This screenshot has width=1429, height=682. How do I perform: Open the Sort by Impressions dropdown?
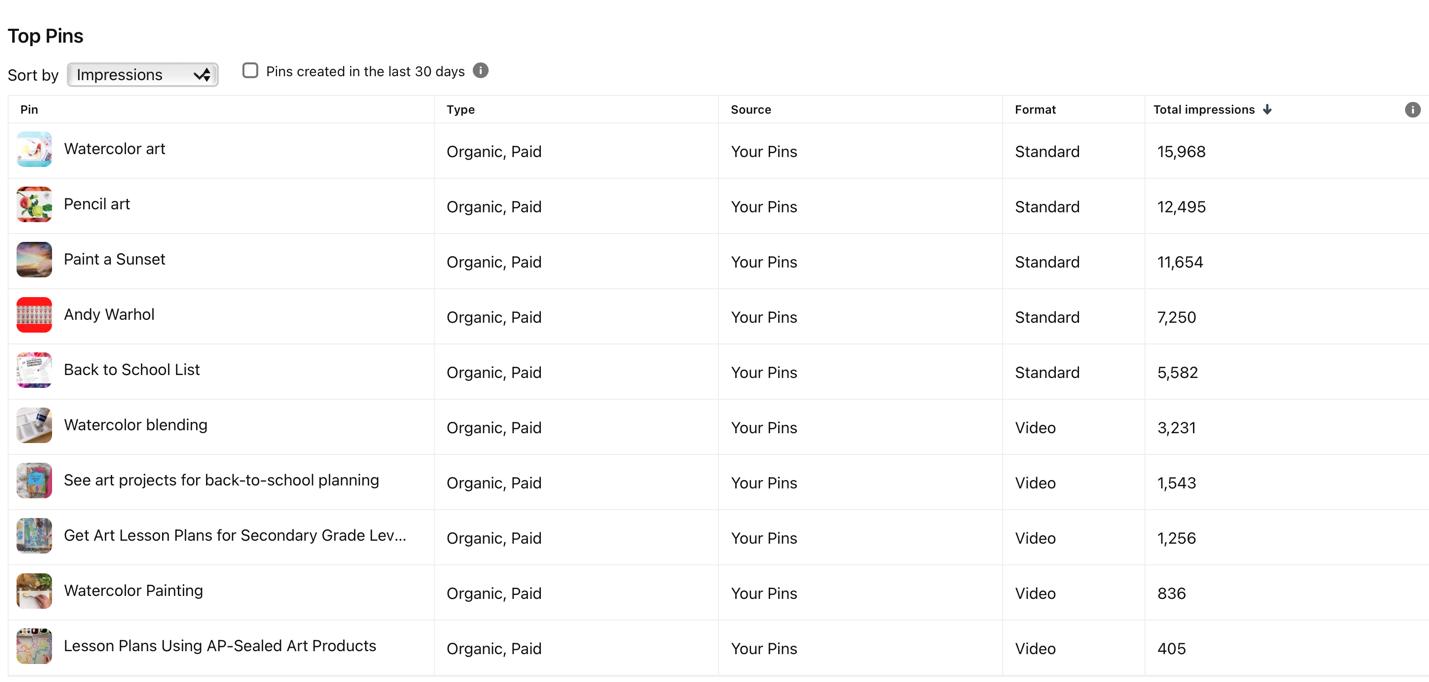click(142, 75)
